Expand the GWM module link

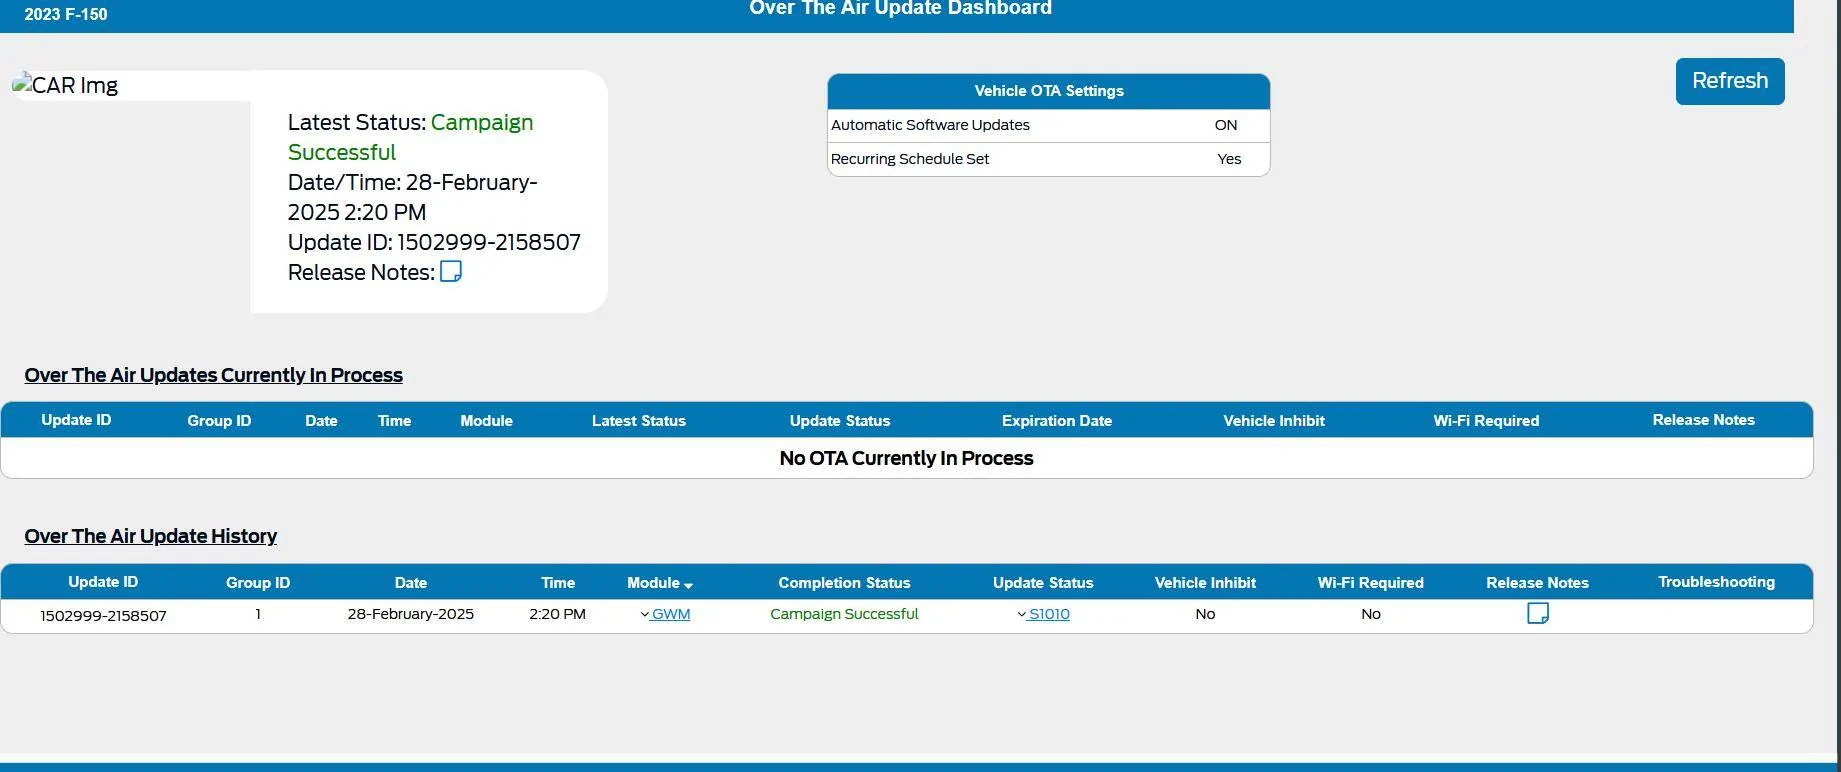click(665, 614)
